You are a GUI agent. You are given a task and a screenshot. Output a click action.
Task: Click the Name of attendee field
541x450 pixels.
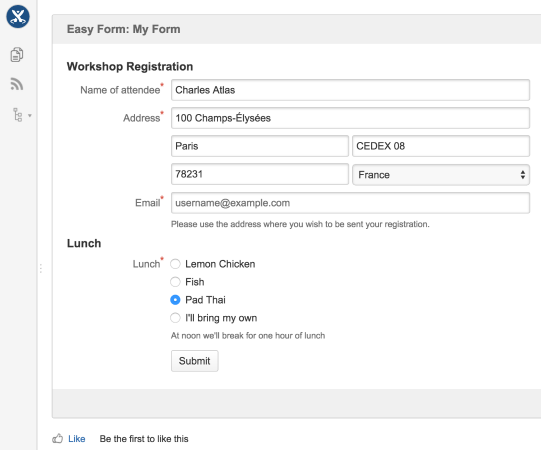[350, 90]
